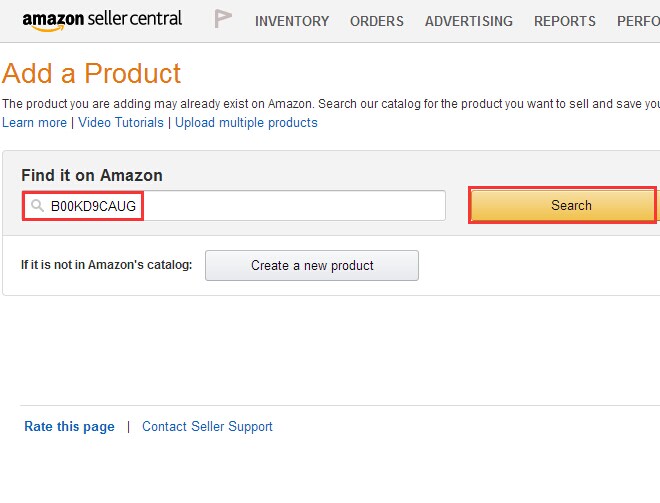Open the ORDERS menu

tap(377, 21)
